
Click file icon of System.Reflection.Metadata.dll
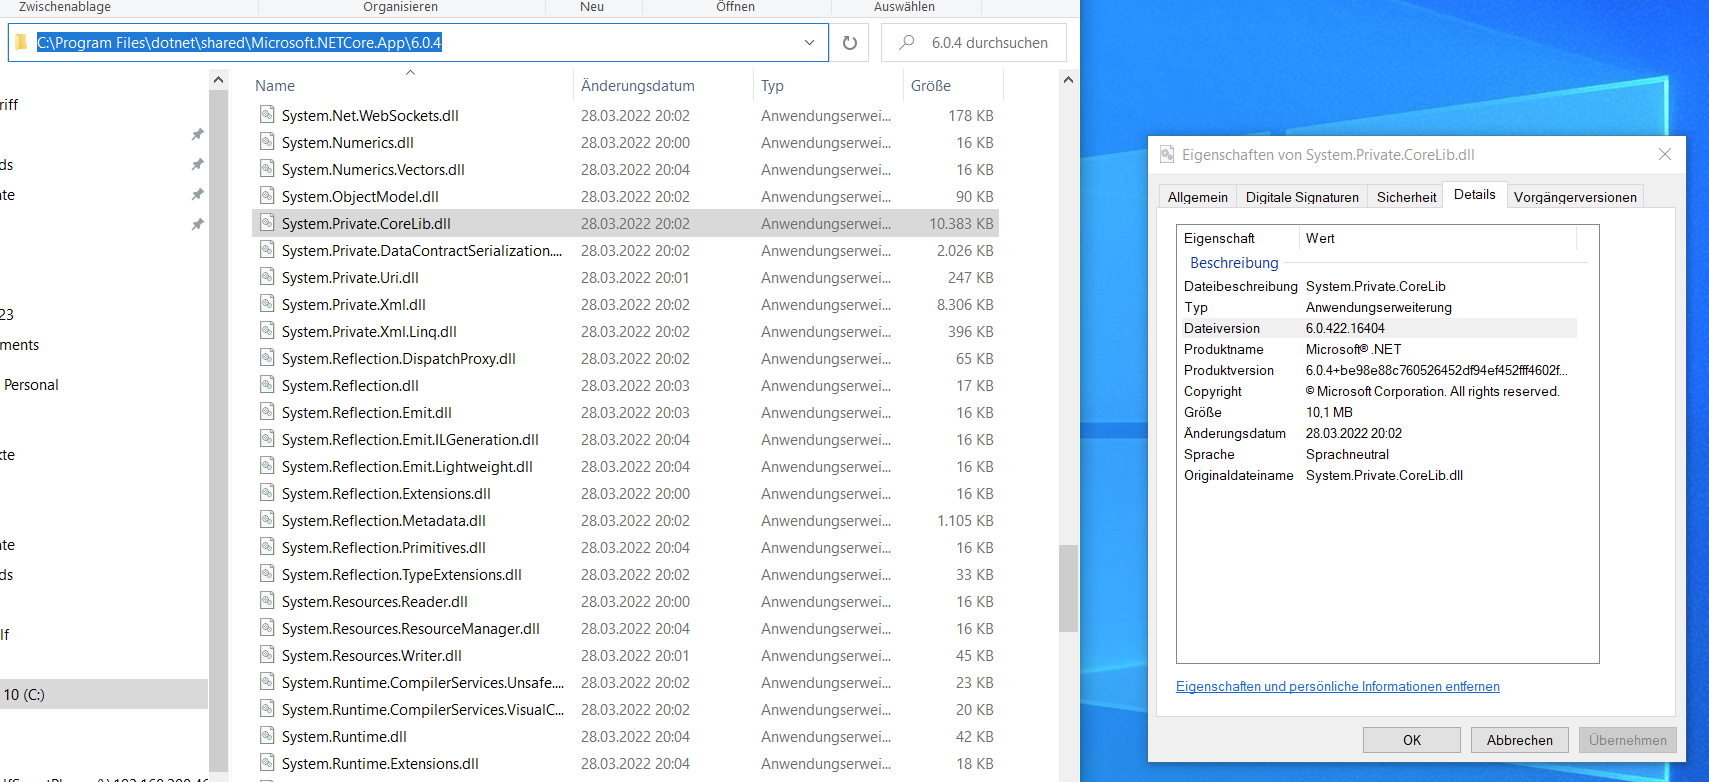(267, 520)
